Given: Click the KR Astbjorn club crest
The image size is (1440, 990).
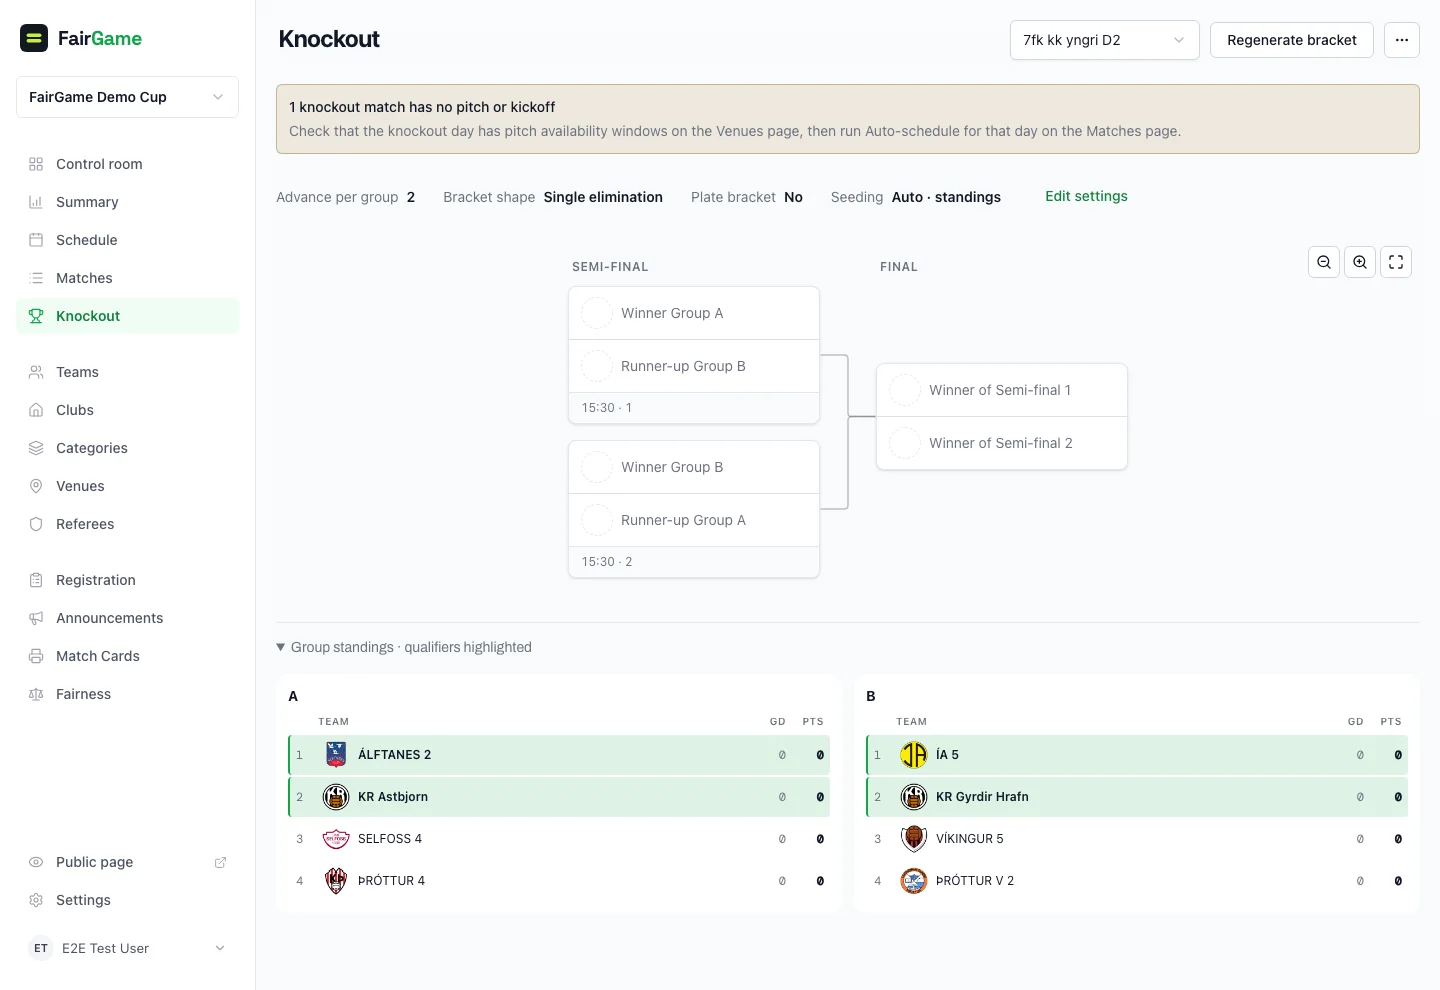Looking at the screenshot, I should point(336,797).
